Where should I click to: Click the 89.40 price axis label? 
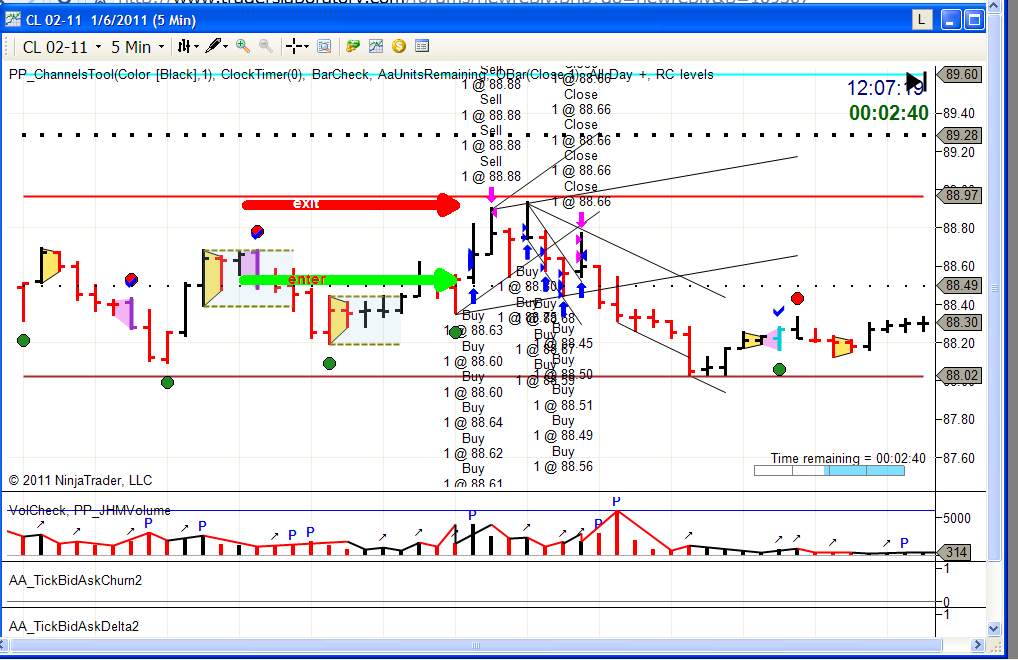click(x=959, y=114)
